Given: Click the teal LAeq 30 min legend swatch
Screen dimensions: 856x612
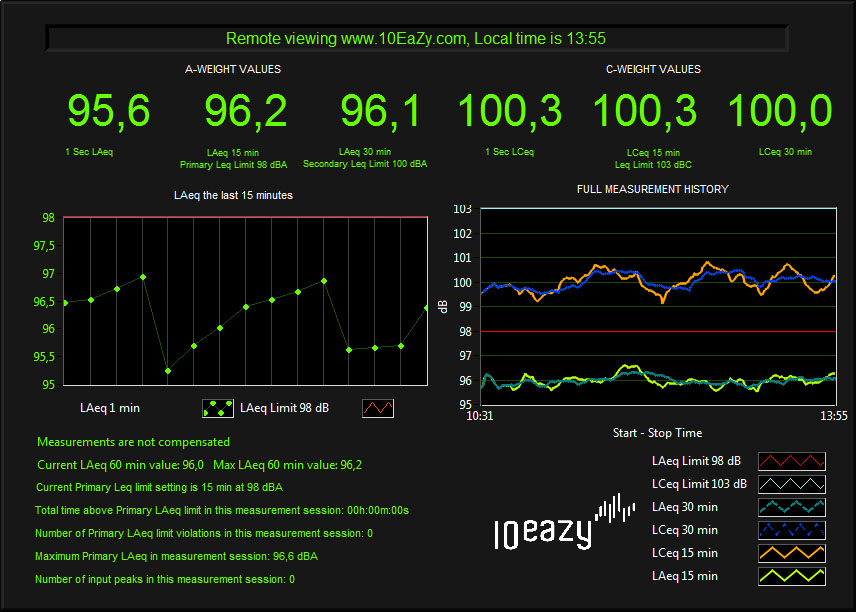Looking at the screenshot, I should (x=792, y=507).
